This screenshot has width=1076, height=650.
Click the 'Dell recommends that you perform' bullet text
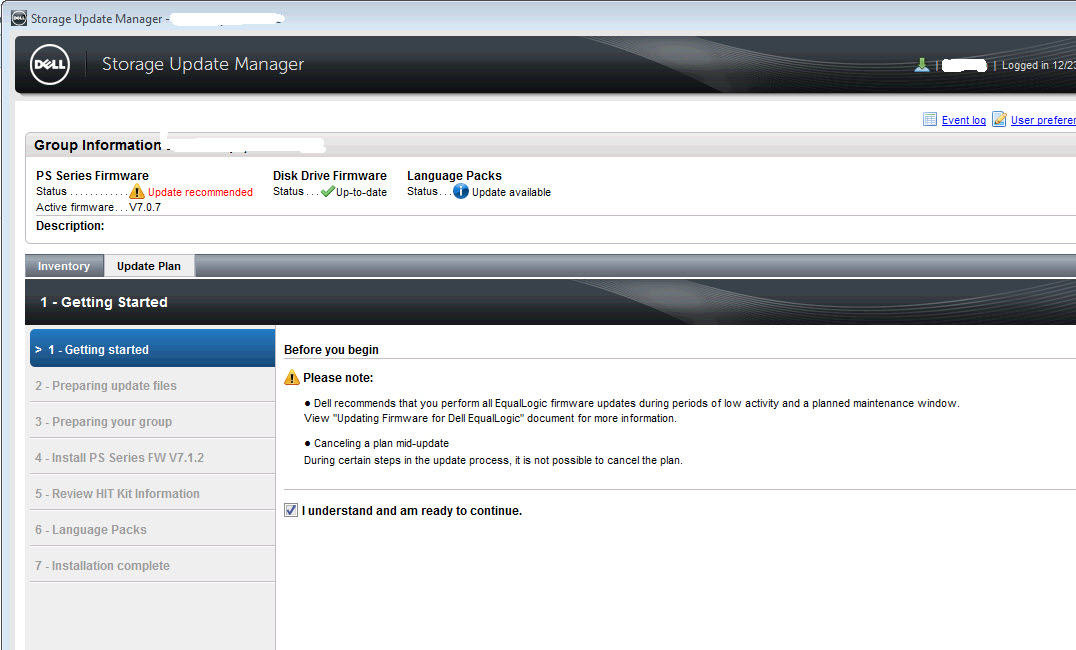(x=632, y=404)
